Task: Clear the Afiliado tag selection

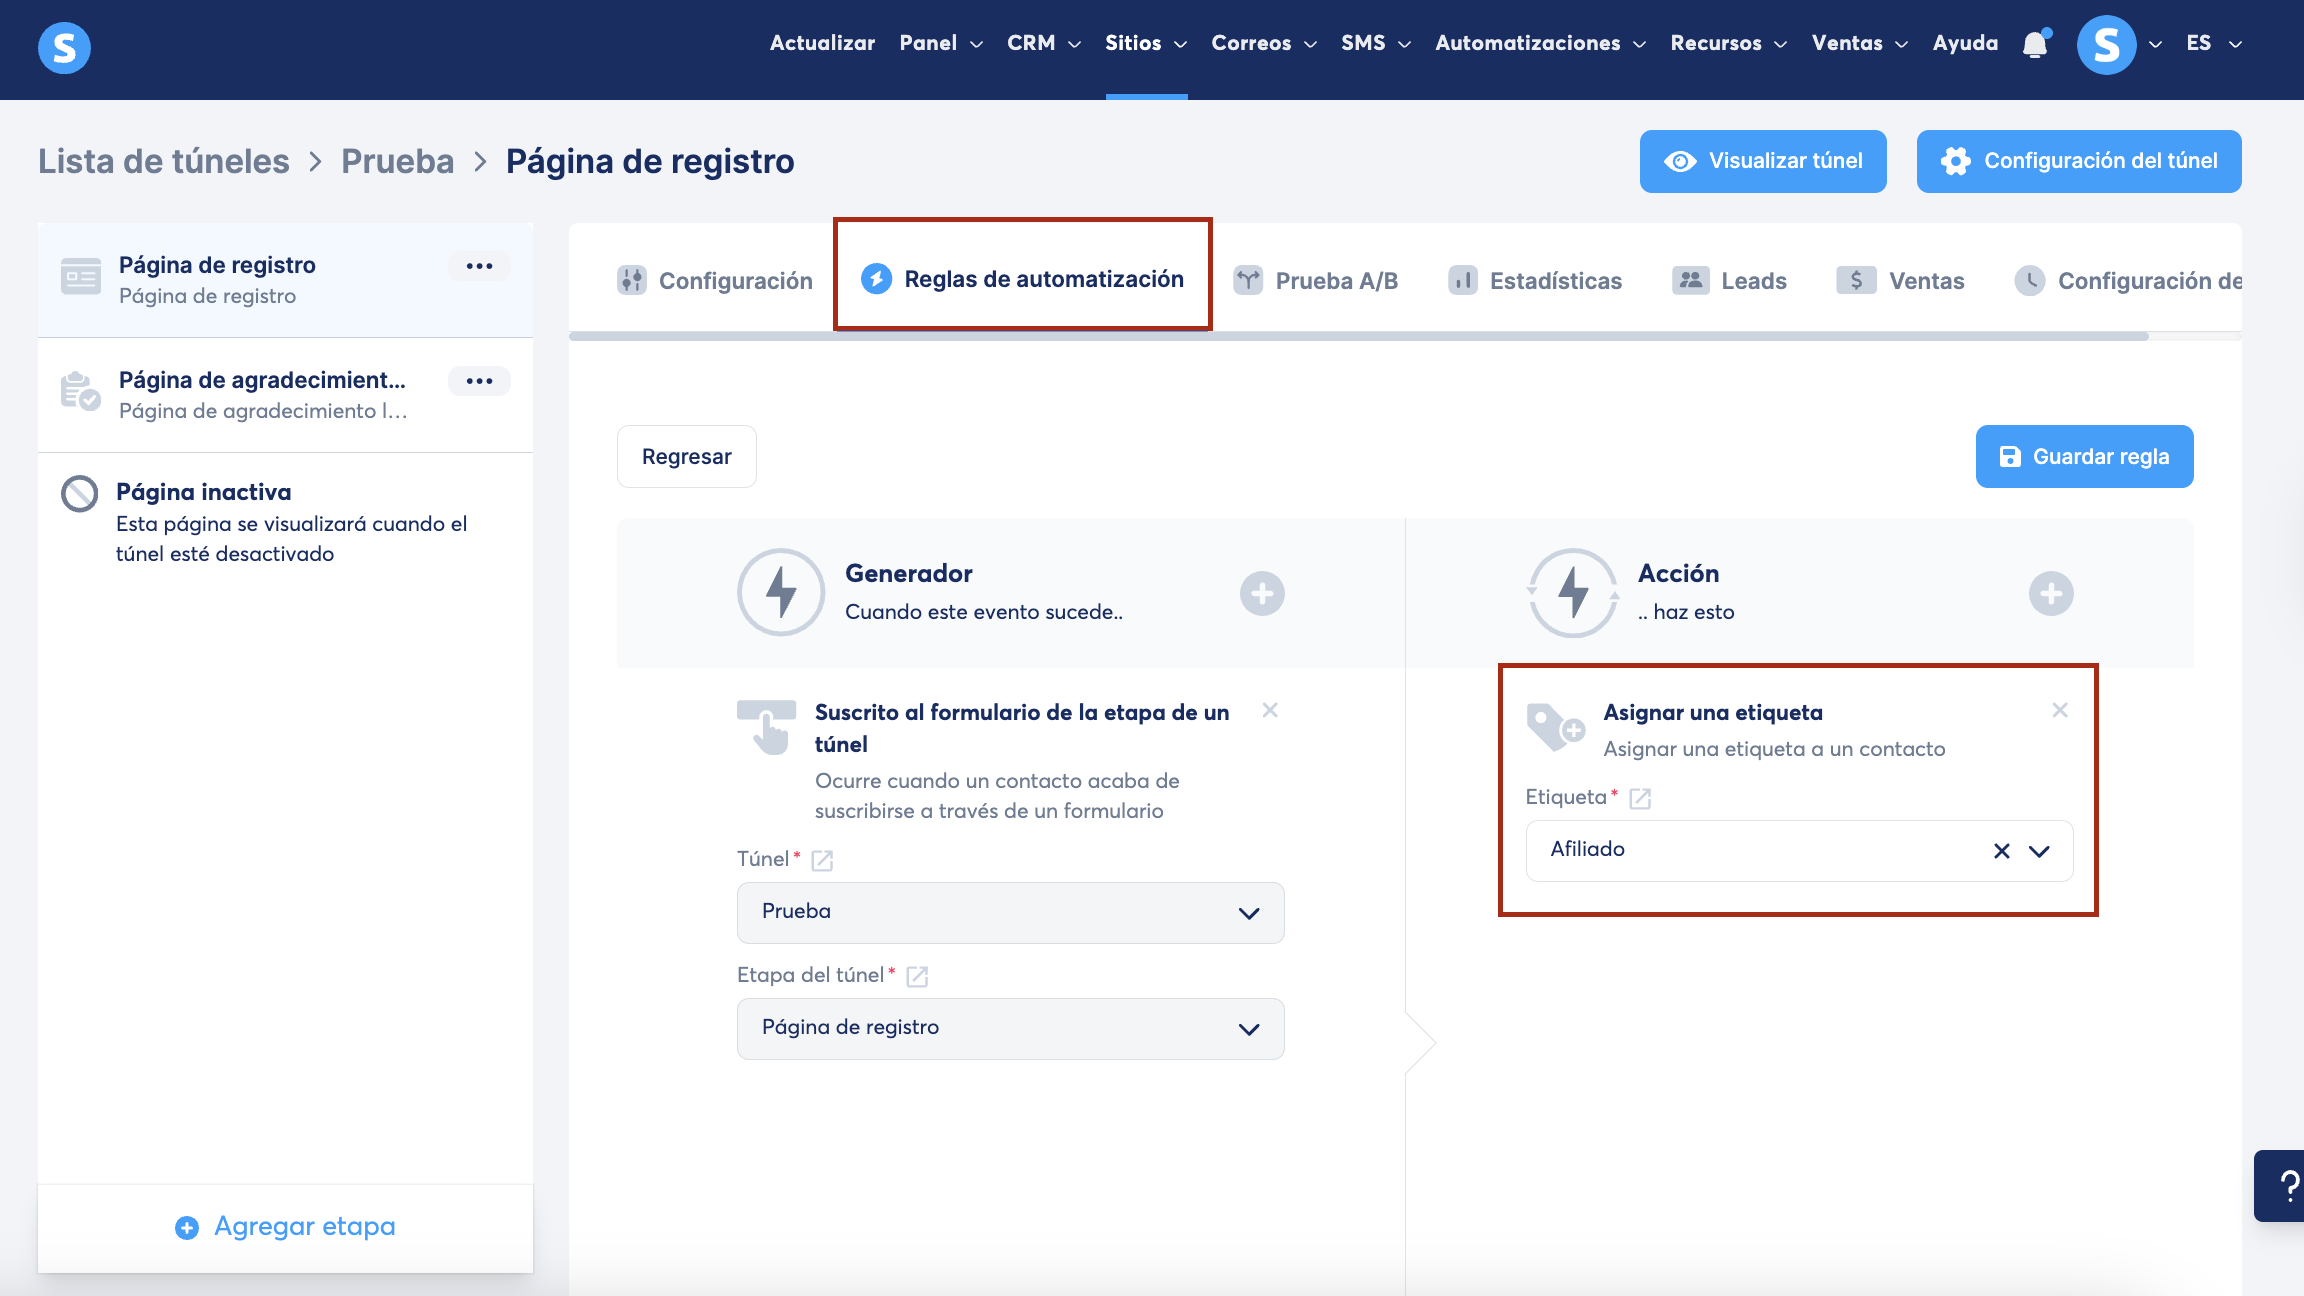Action: click(2001, 851)
